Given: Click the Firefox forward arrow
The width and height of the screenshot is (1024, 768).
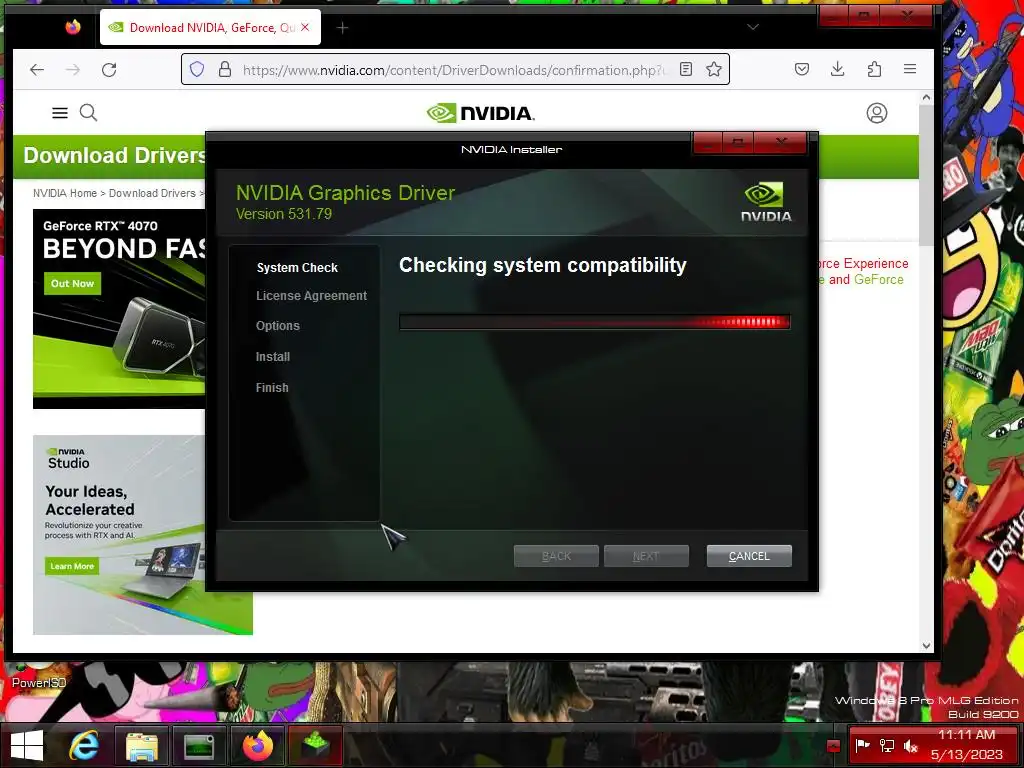Looking at the screenshot, I should coord(73,69).
